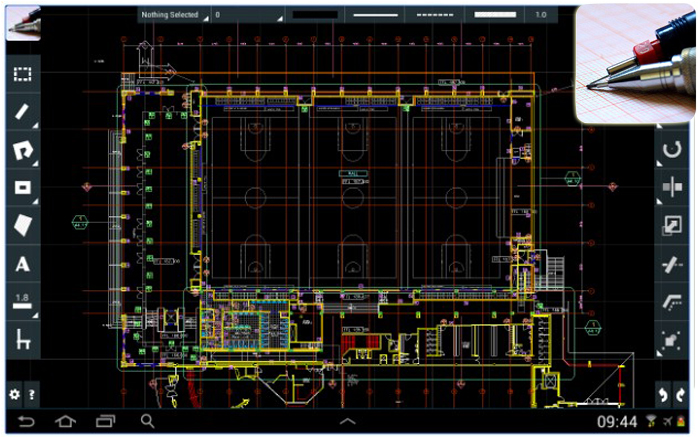Viewport: 700px width, 437px height.
Task: Open the dimension measurement tool showing 1.8
Action: coord(22,302)
